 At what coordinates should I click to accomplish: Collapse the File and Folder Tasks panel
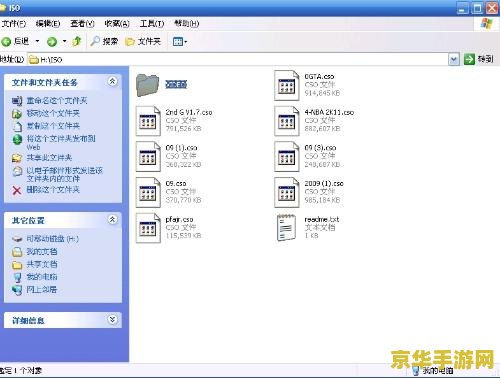pyautogui.click(x=112, y=81)
